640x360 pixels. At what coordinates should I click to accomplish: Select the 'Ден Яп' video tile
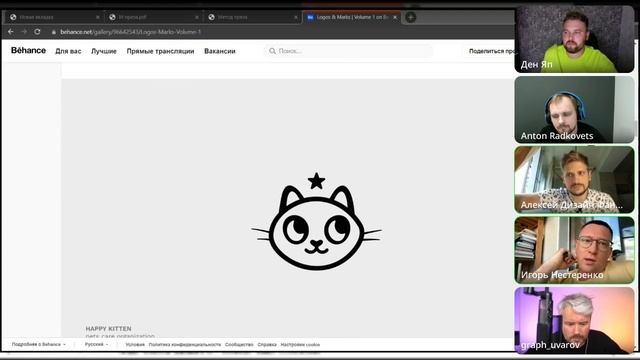[574, 39]
